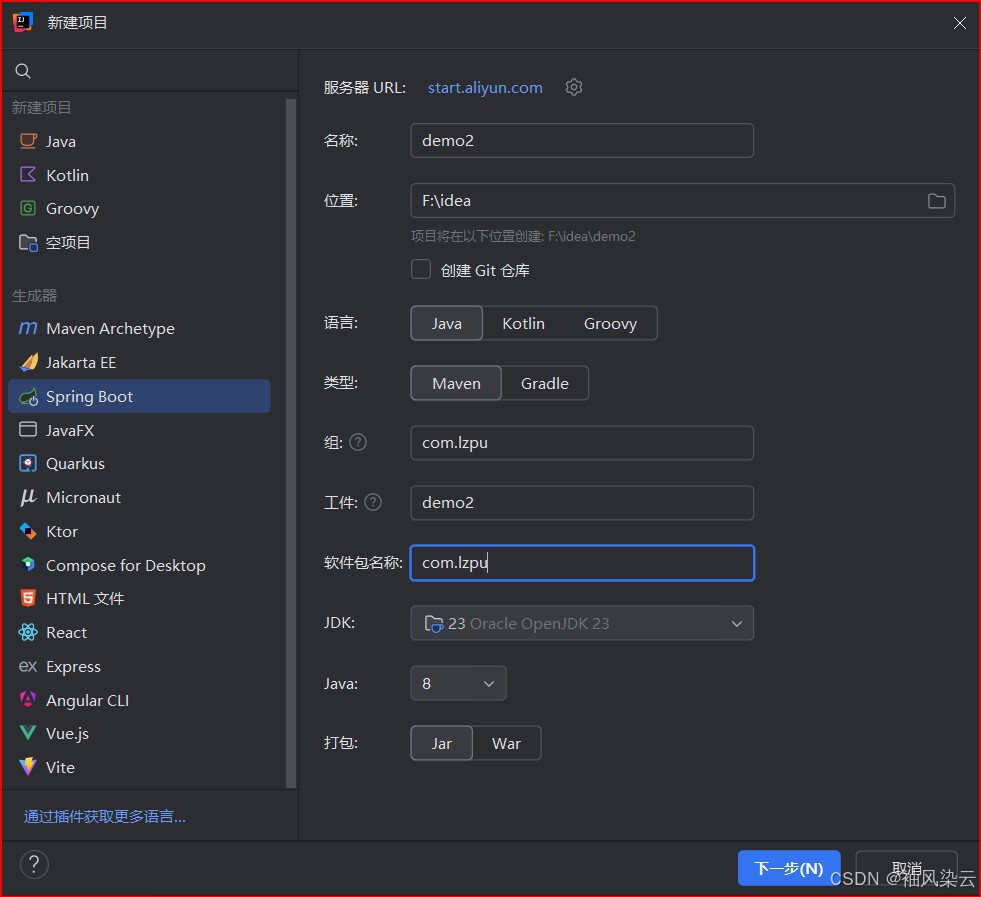
Task: Choose Groovy as the language
Action: 610,323
